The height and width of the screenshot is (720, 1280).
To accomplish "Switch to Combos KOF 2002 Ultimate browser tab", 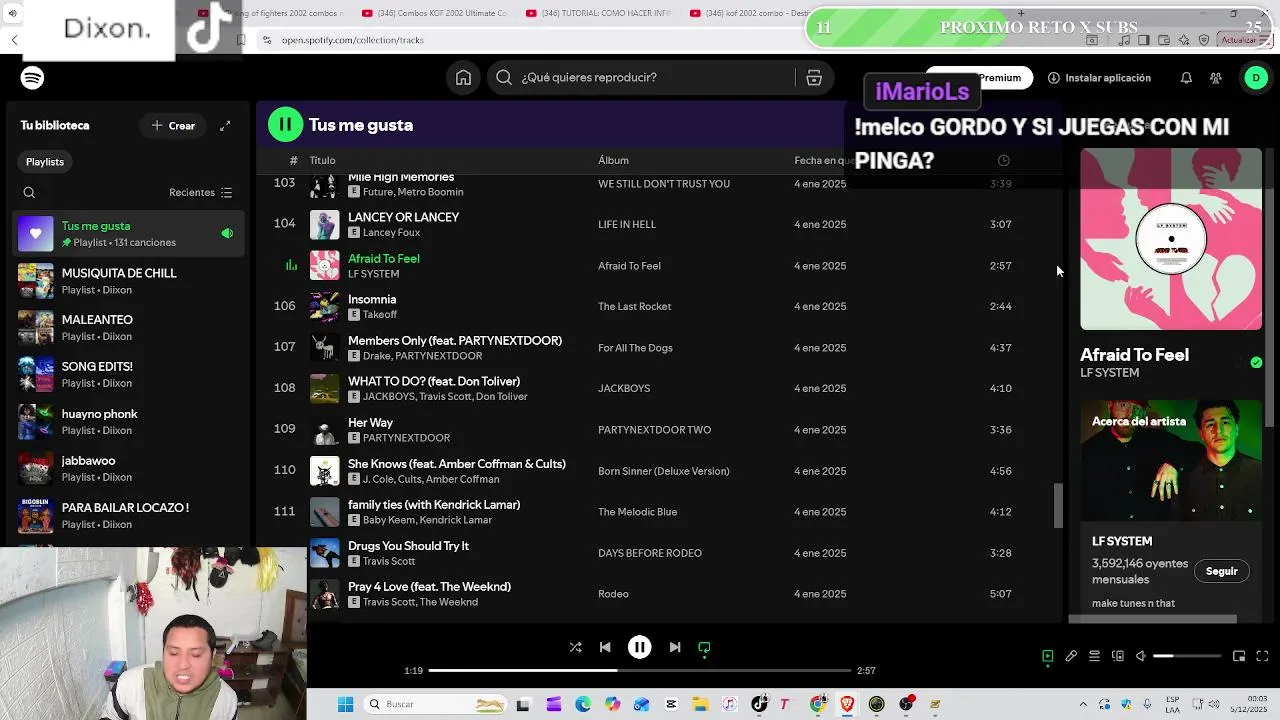I will (435, 13).
